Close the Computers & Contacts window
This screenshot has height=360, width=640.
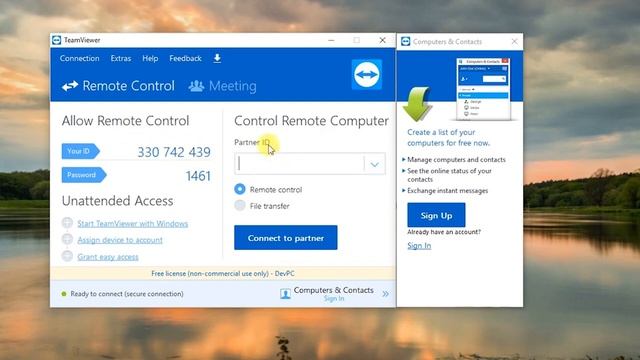pyautogui.click(x=514, y=41)
